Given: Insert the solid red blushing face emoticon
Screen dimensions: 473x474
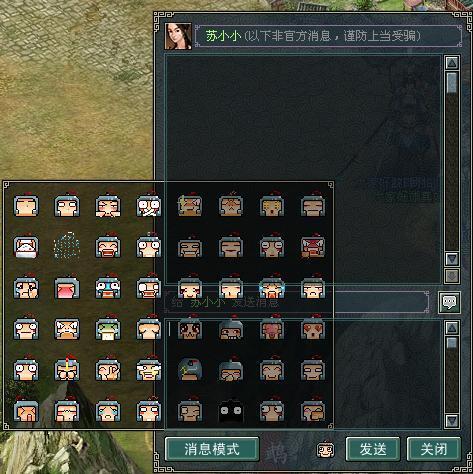Looking at the screenshot, I should click(x=67, y=287).
